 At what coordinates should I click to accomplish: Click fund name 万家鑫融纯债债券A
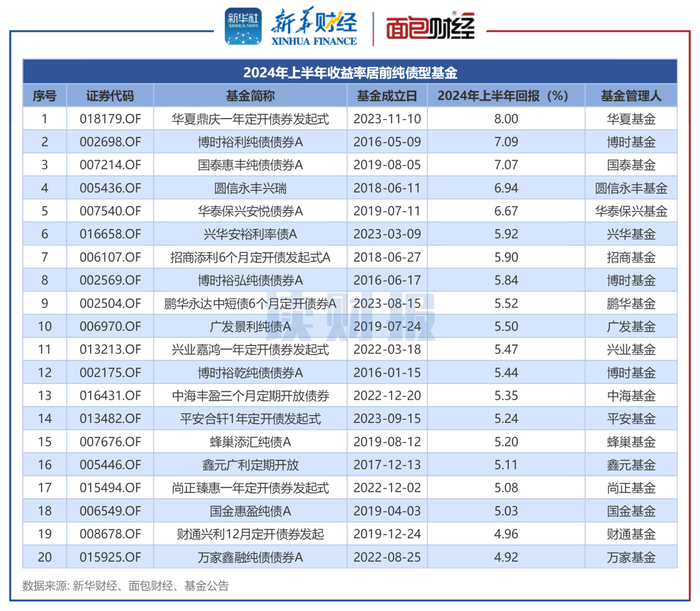pyautogui.click(x=250, y=557)
